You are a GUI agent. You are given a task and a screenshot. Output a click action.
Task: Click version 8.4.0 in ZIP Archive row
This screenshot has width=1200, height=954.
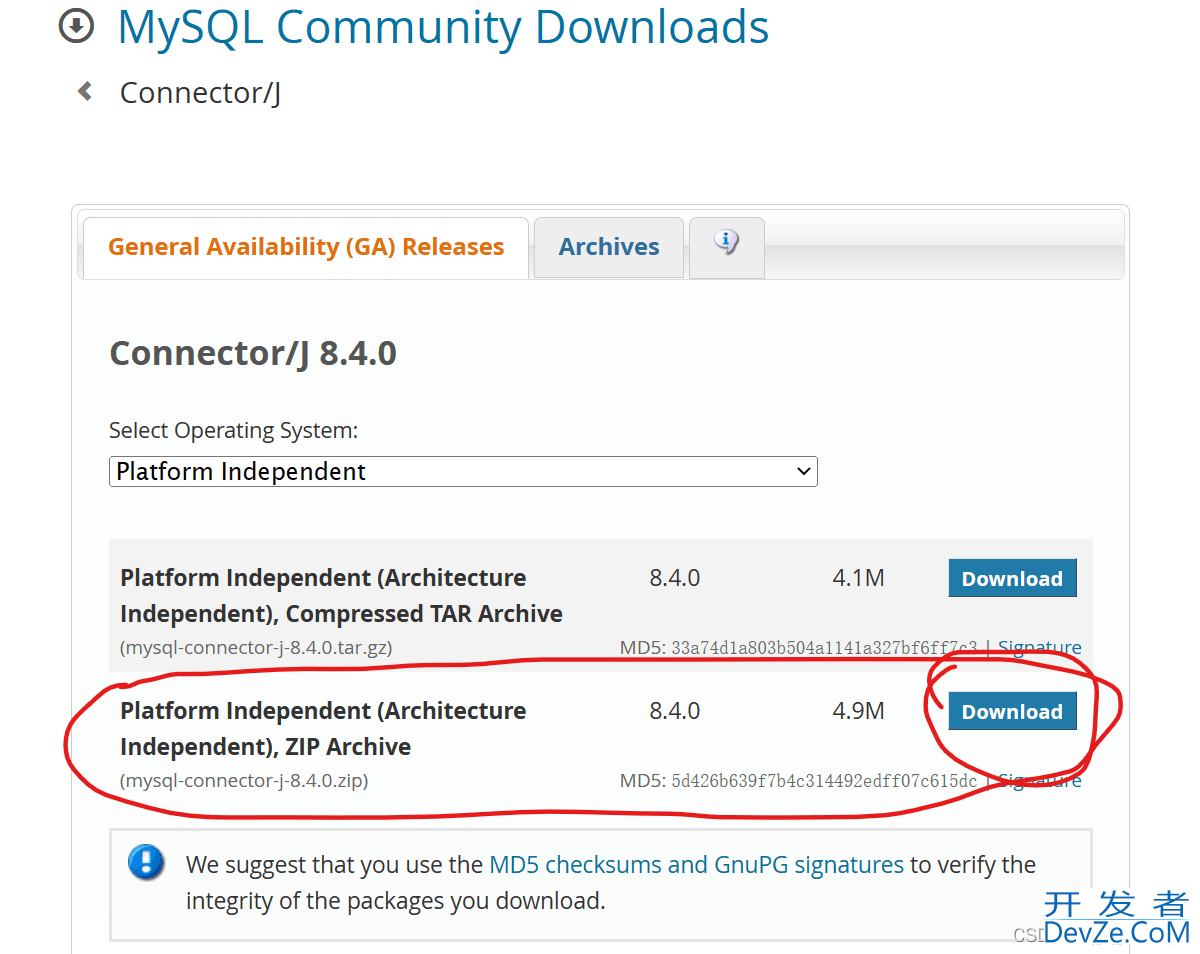(674, 710)
